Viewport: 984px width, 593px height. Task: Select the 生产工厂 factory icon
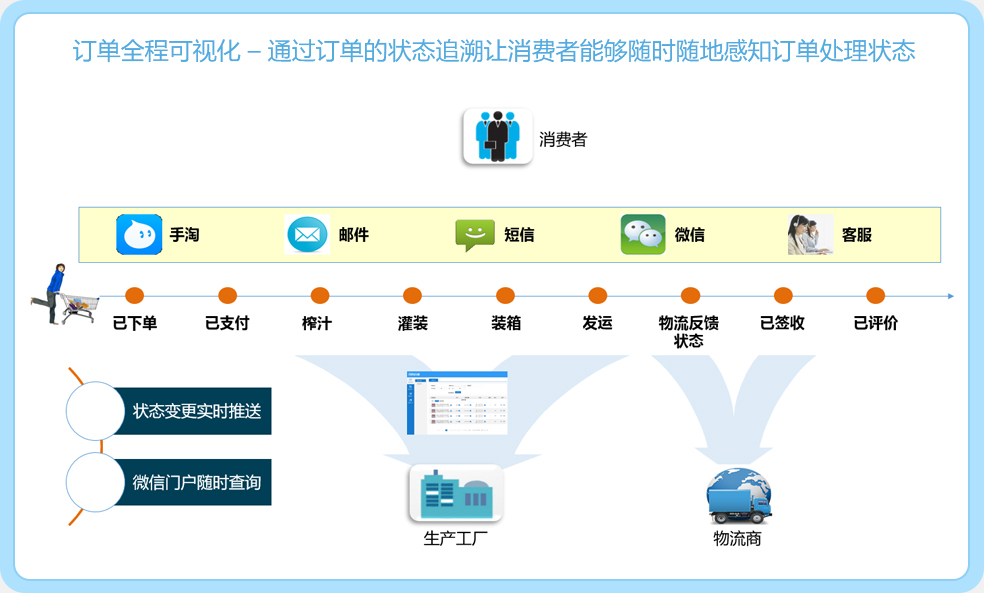tap(456, 493)
